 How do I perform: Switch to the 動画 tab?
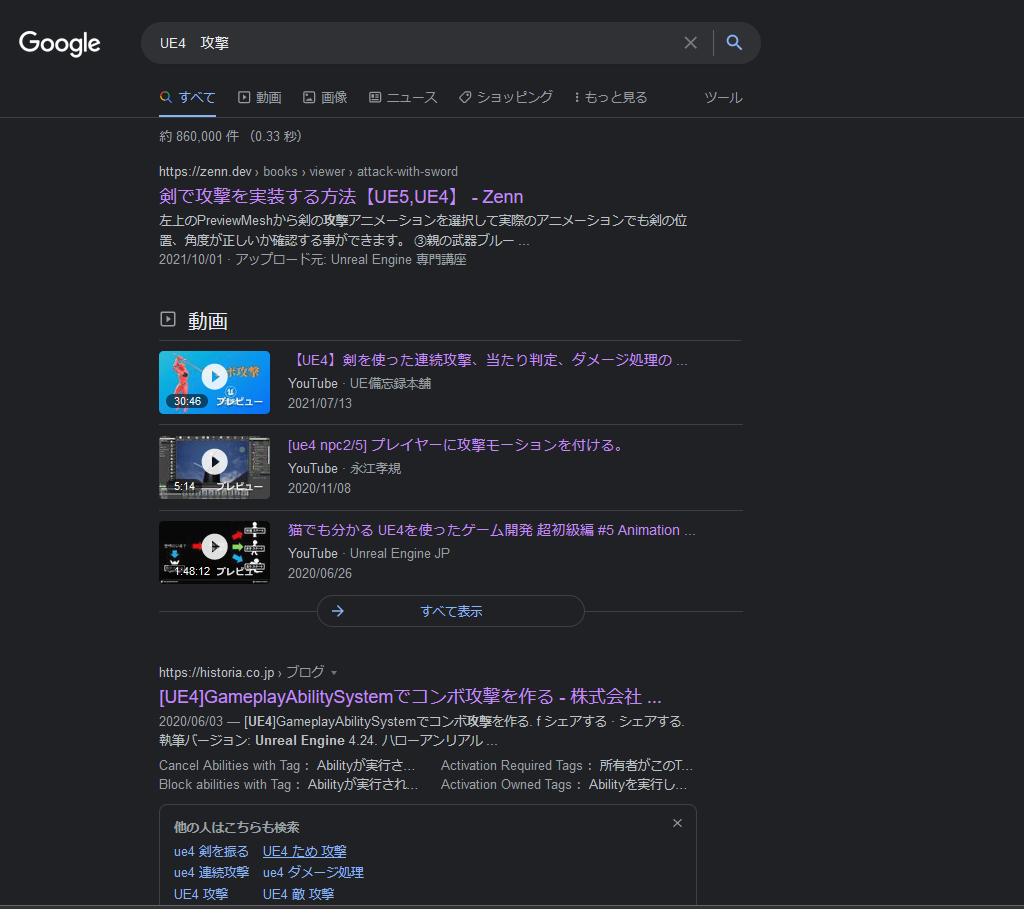pos(260,97)
